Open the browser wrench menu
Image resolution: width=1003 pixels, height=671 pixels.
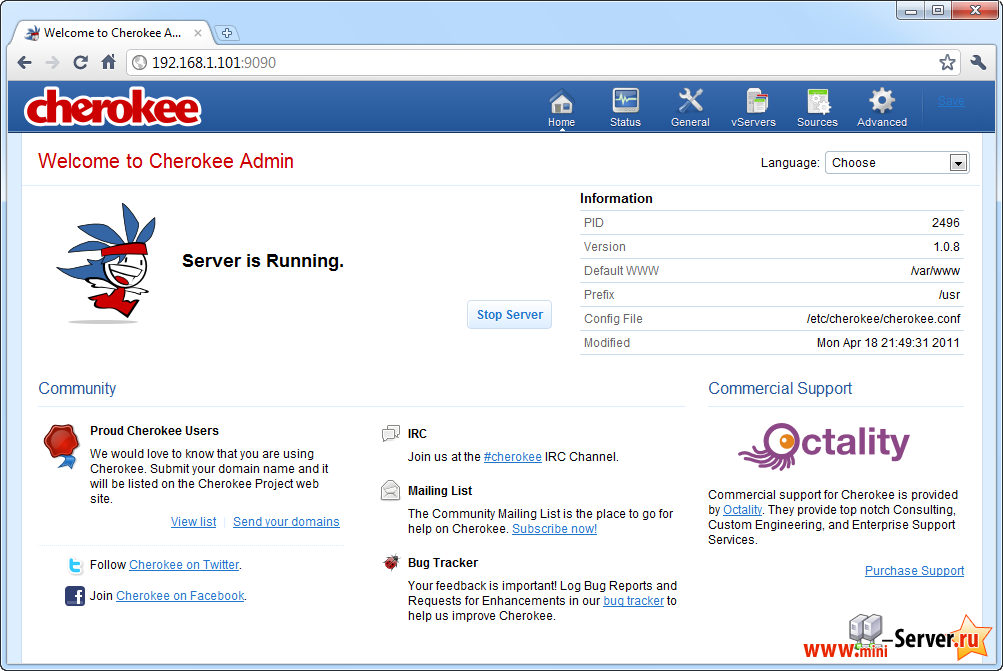(978, 62)
